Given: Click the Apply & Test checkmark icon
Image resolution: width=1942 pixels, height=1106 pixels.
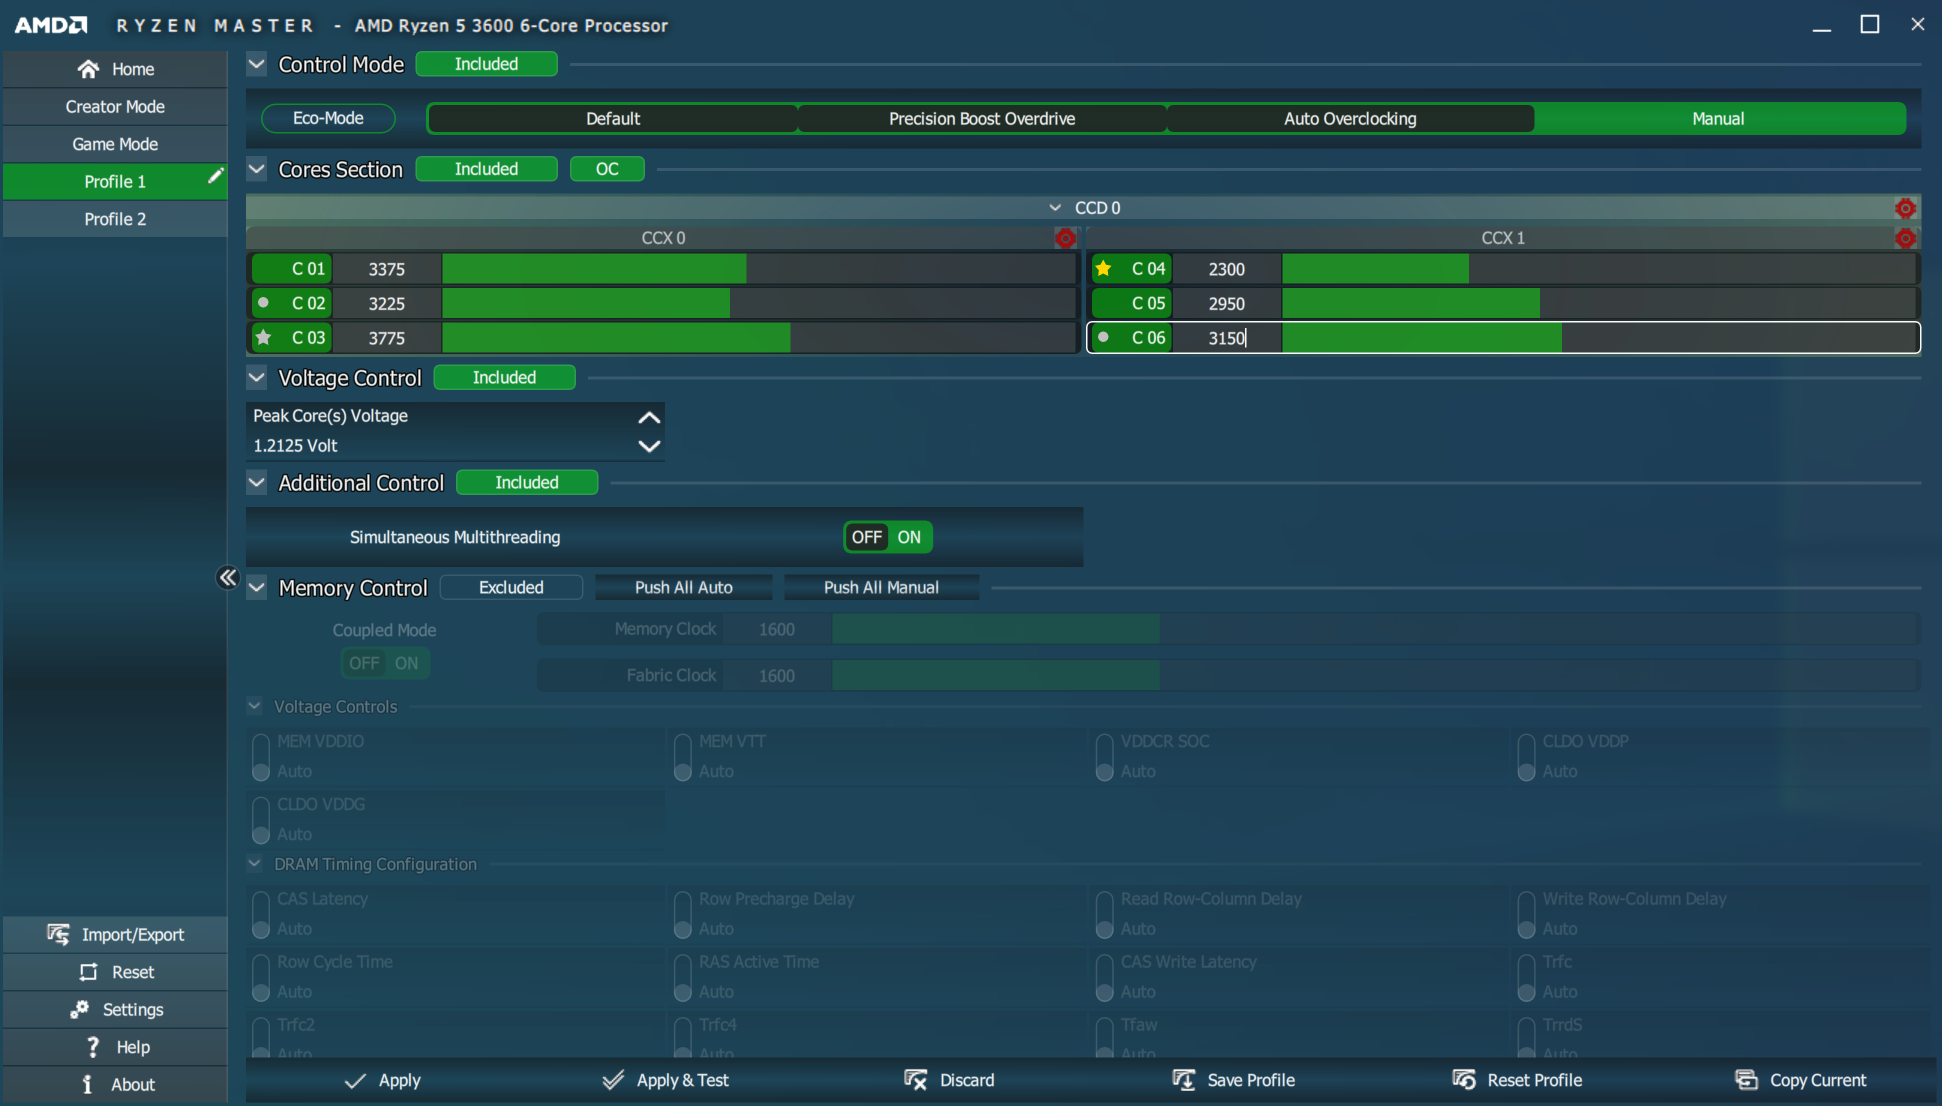Looking at the screenshot, I should pos(613,1080).
